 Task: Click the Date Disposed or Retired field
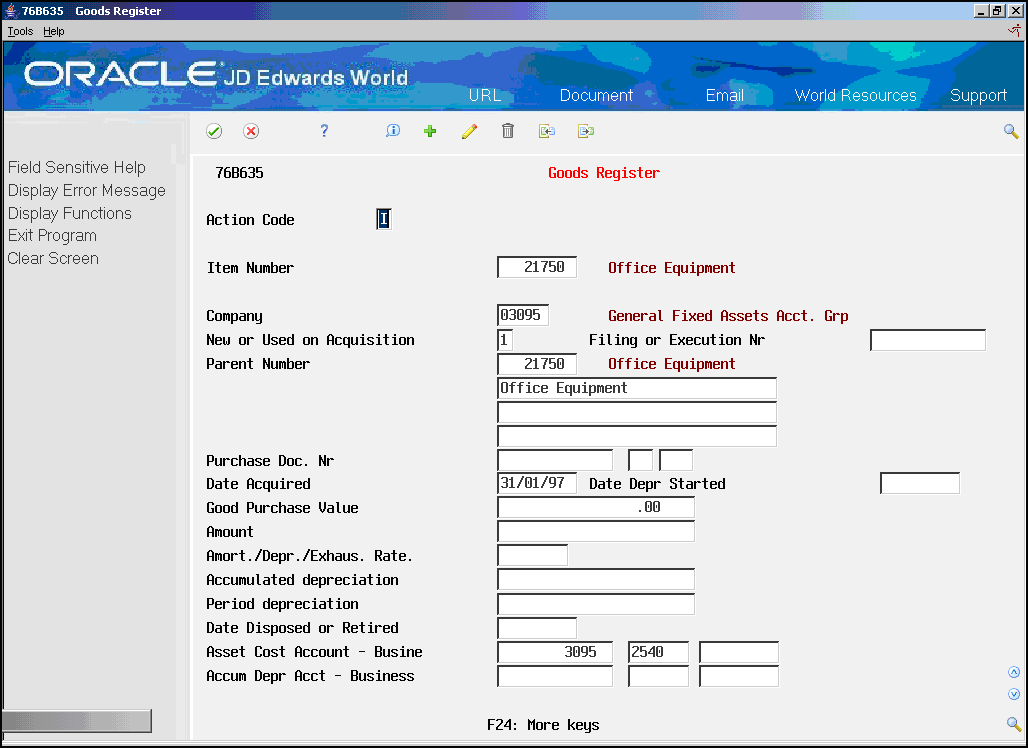[537, 628]
